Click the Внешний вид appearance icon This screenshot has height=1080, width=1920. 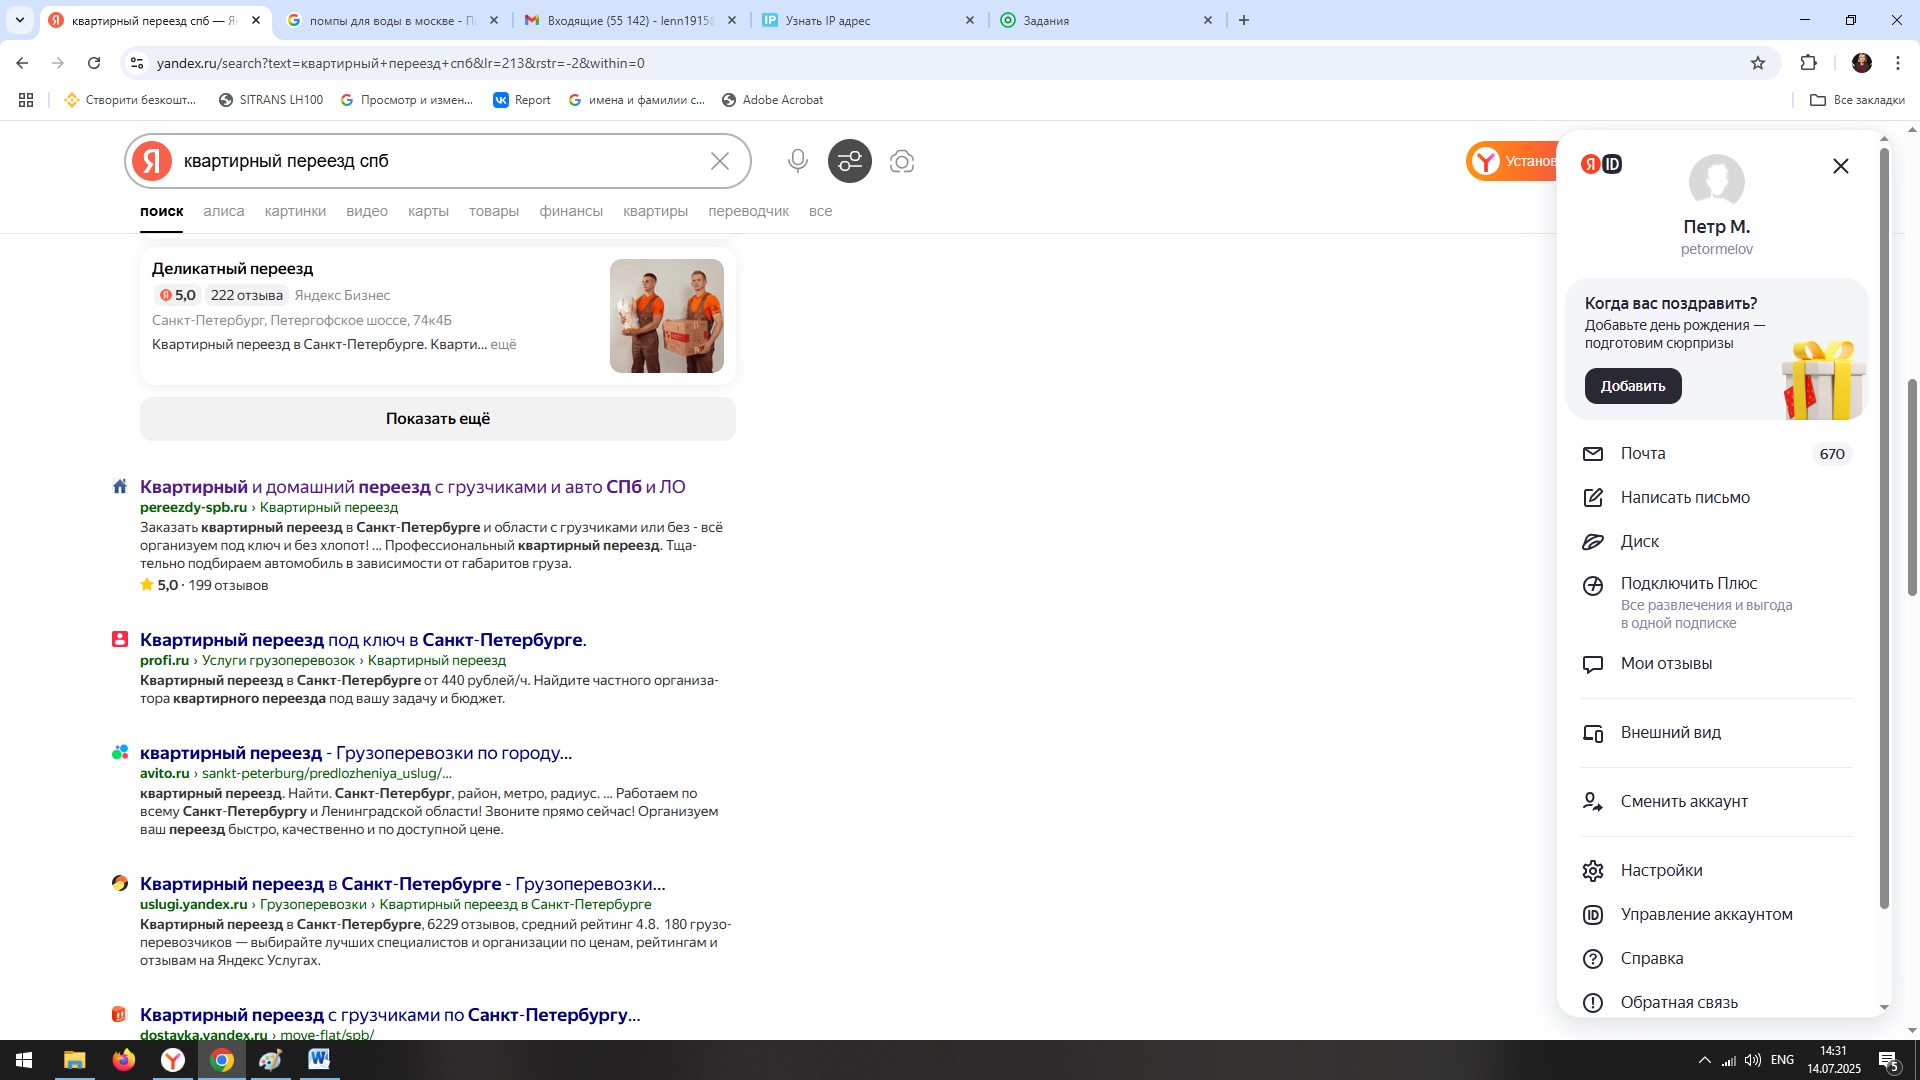click(x=1593, y=733)
